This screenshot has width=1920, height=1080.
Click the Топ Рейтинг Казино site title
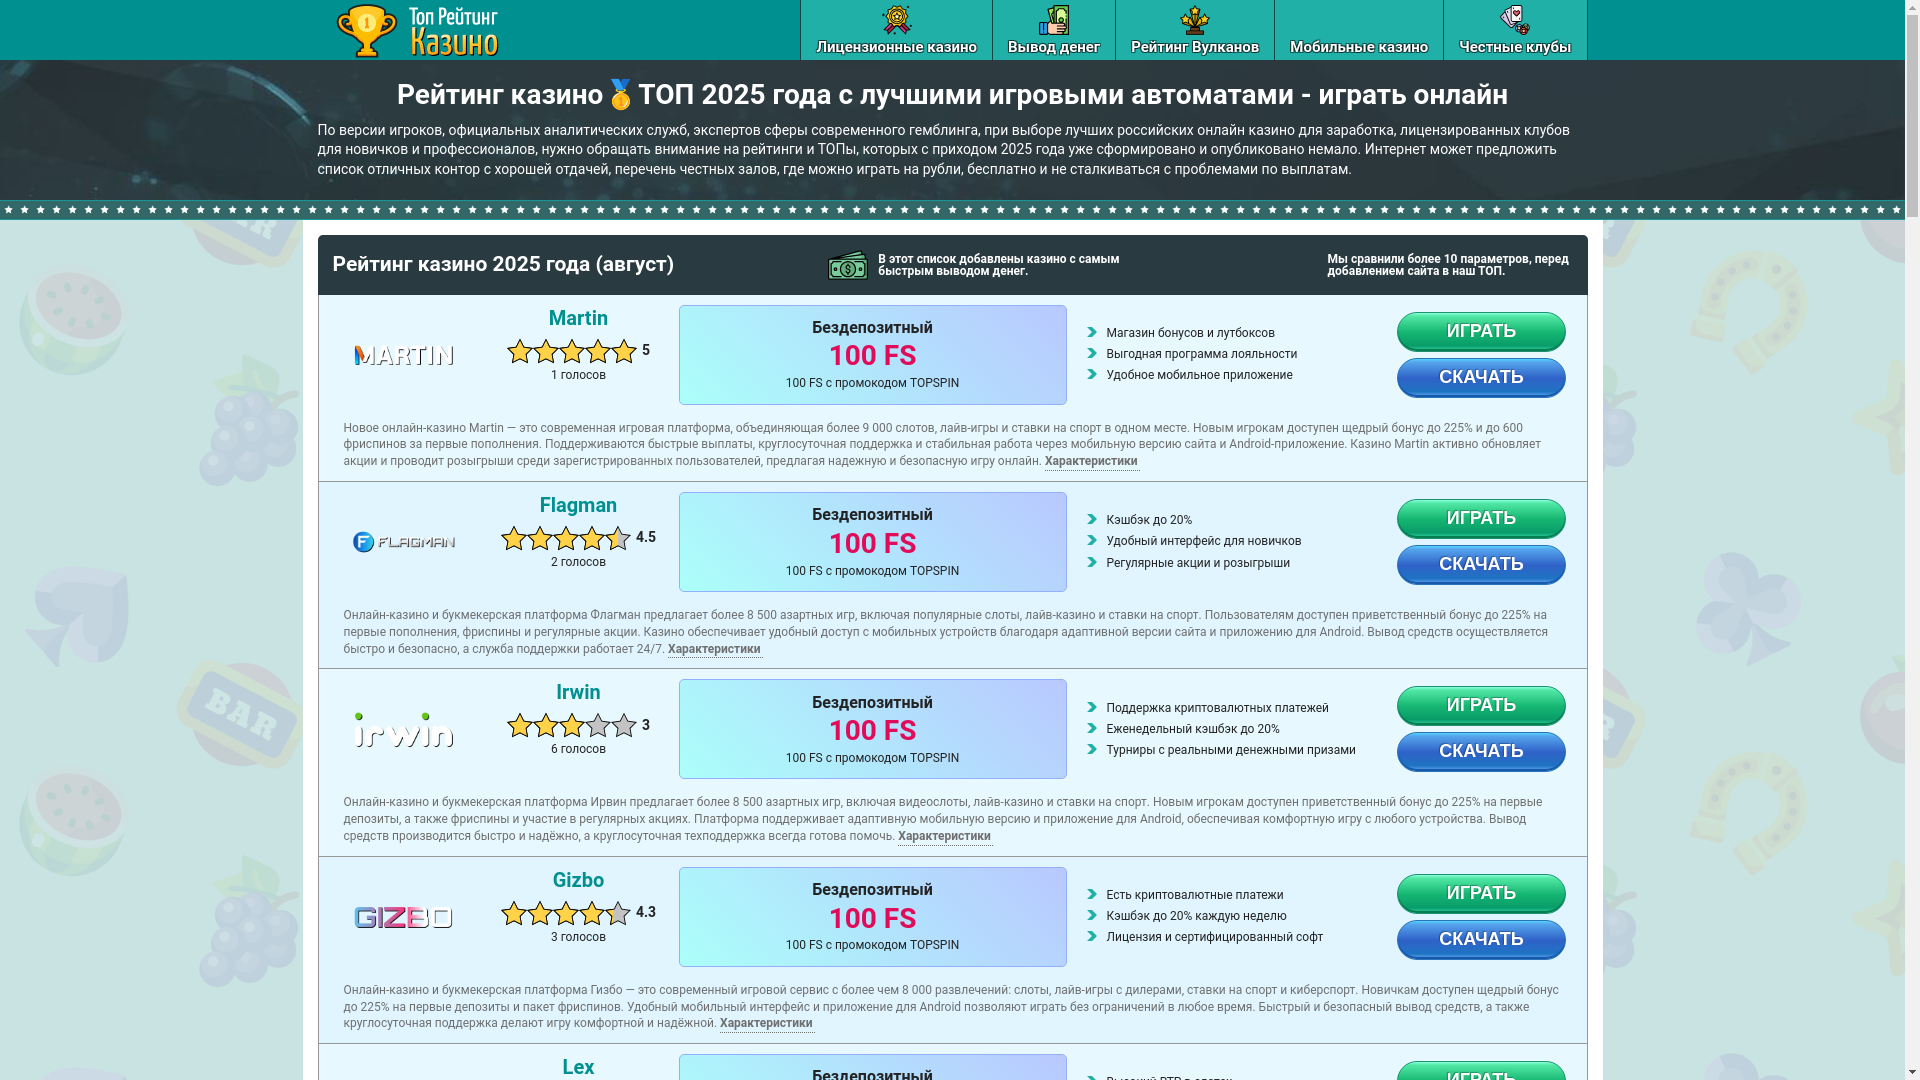(453, 31)
